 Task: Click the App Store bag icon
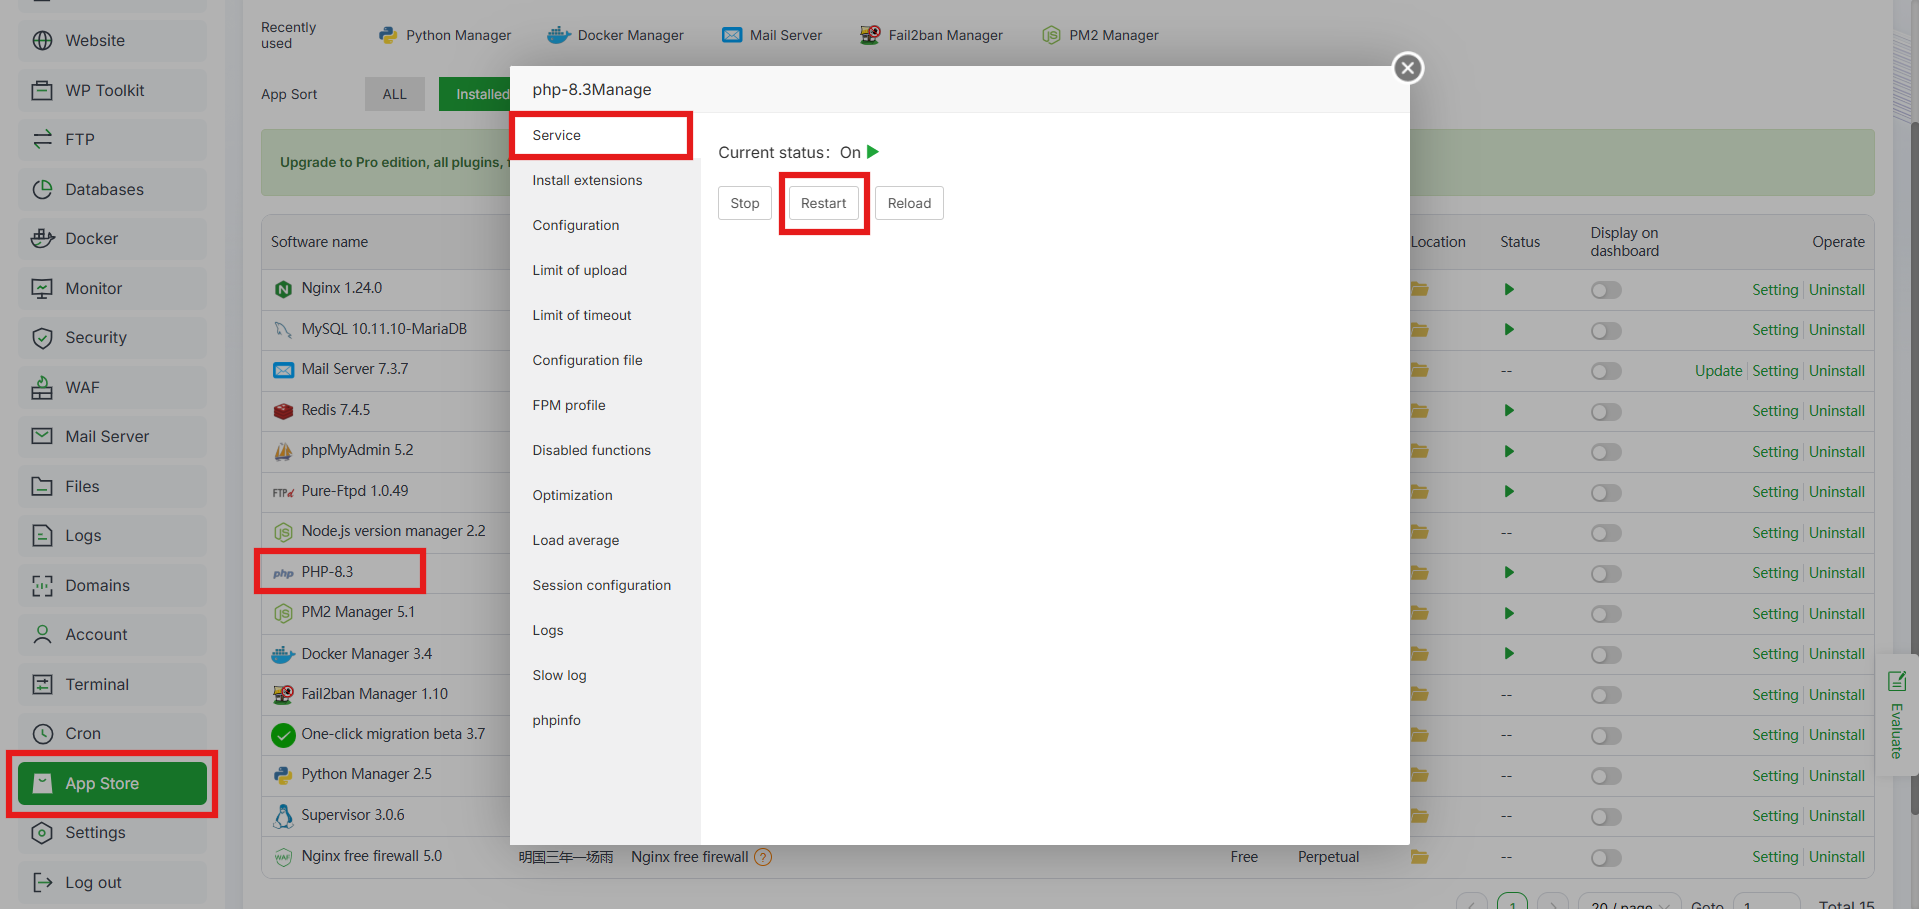click(x=42, y=784)
